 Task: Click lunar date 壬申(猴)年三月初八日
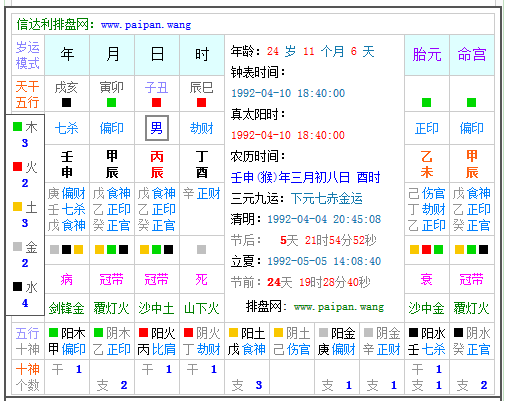click(x=290, y=178)
